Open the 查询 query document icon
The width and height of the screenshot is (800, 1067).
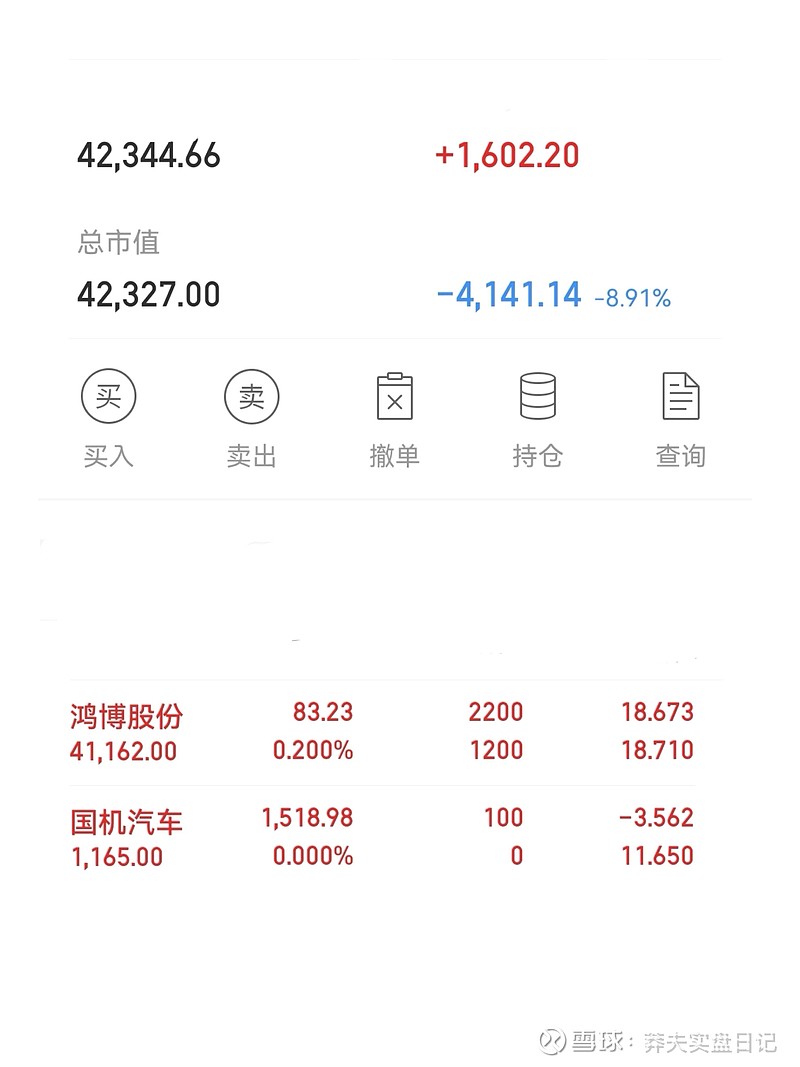point(681,396)
